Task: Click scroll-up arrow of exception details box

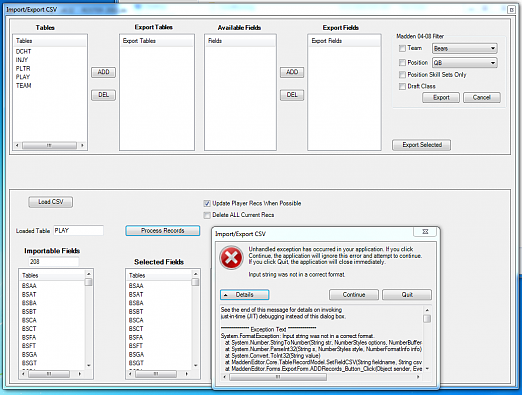Action: pyautogui.click(x=427, y=310)
